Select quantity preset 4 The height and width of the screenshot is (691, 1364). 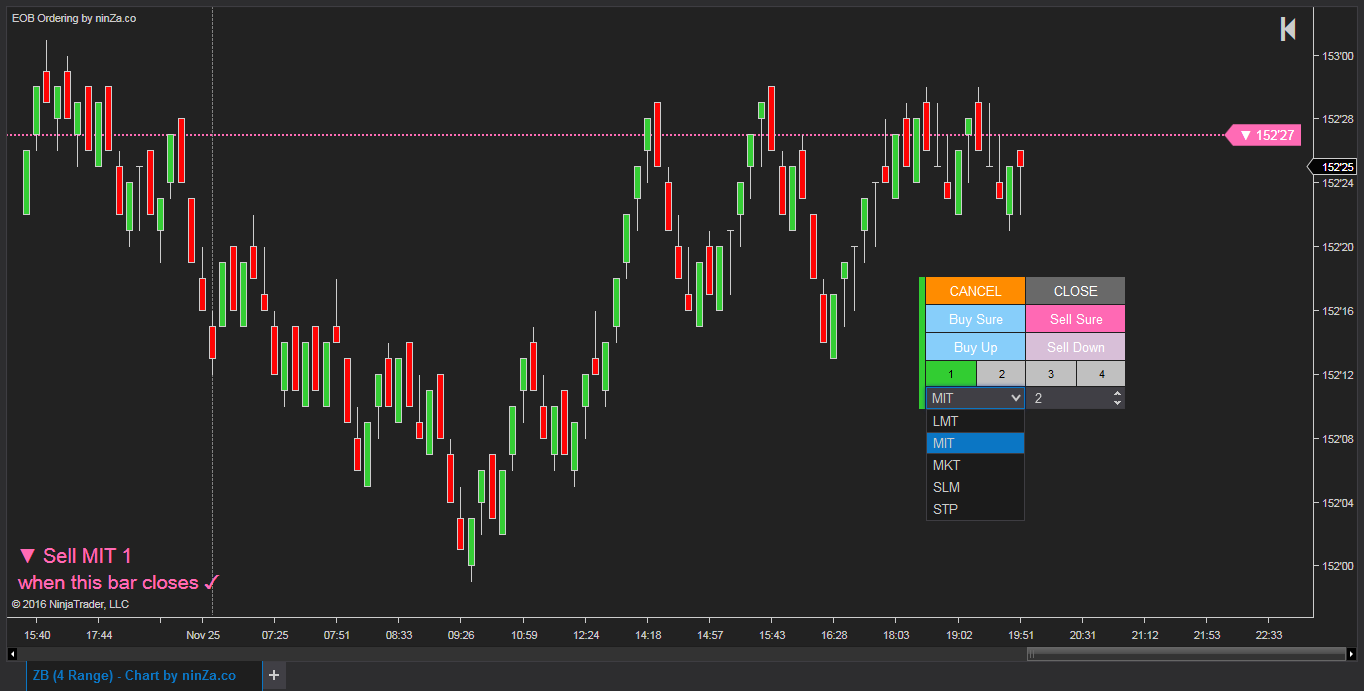point(1100,372)
